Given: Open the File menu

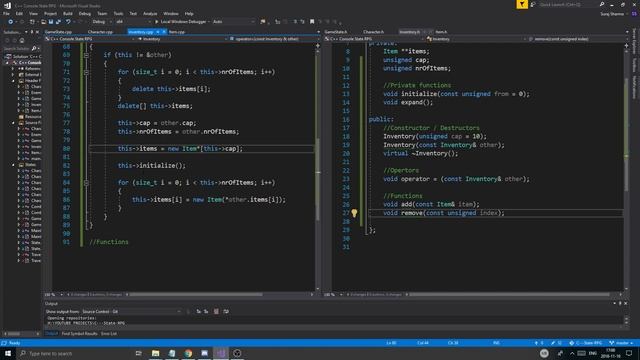Looking at the screenshot, I should (6, 13).
